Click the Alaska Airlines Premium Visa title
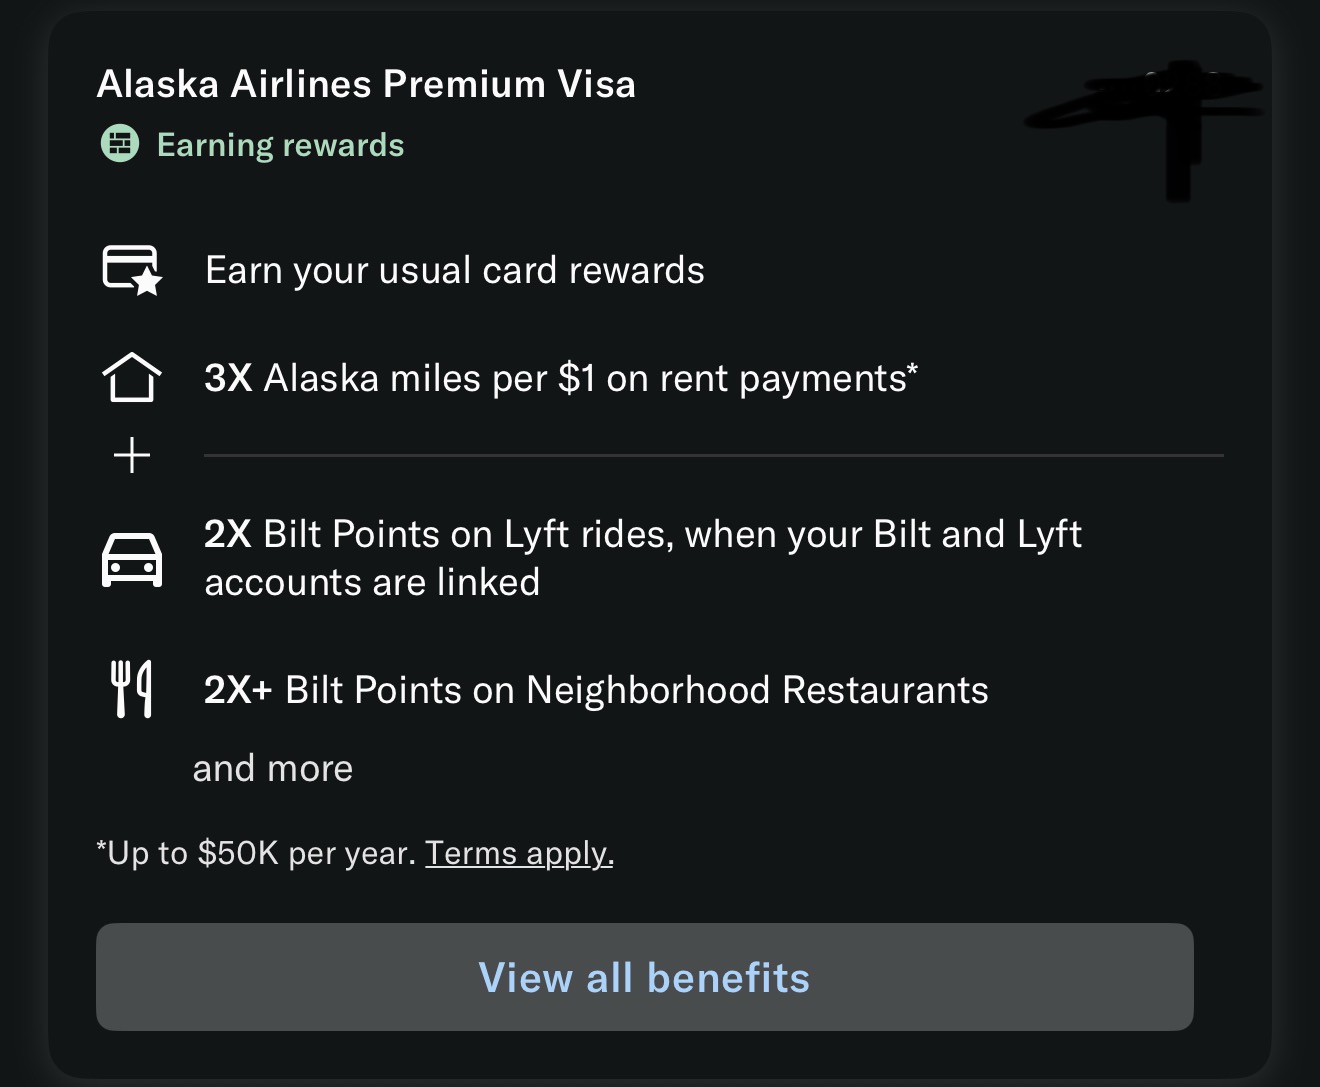This screenshot has height=1087, width=1320. (366, 84)
